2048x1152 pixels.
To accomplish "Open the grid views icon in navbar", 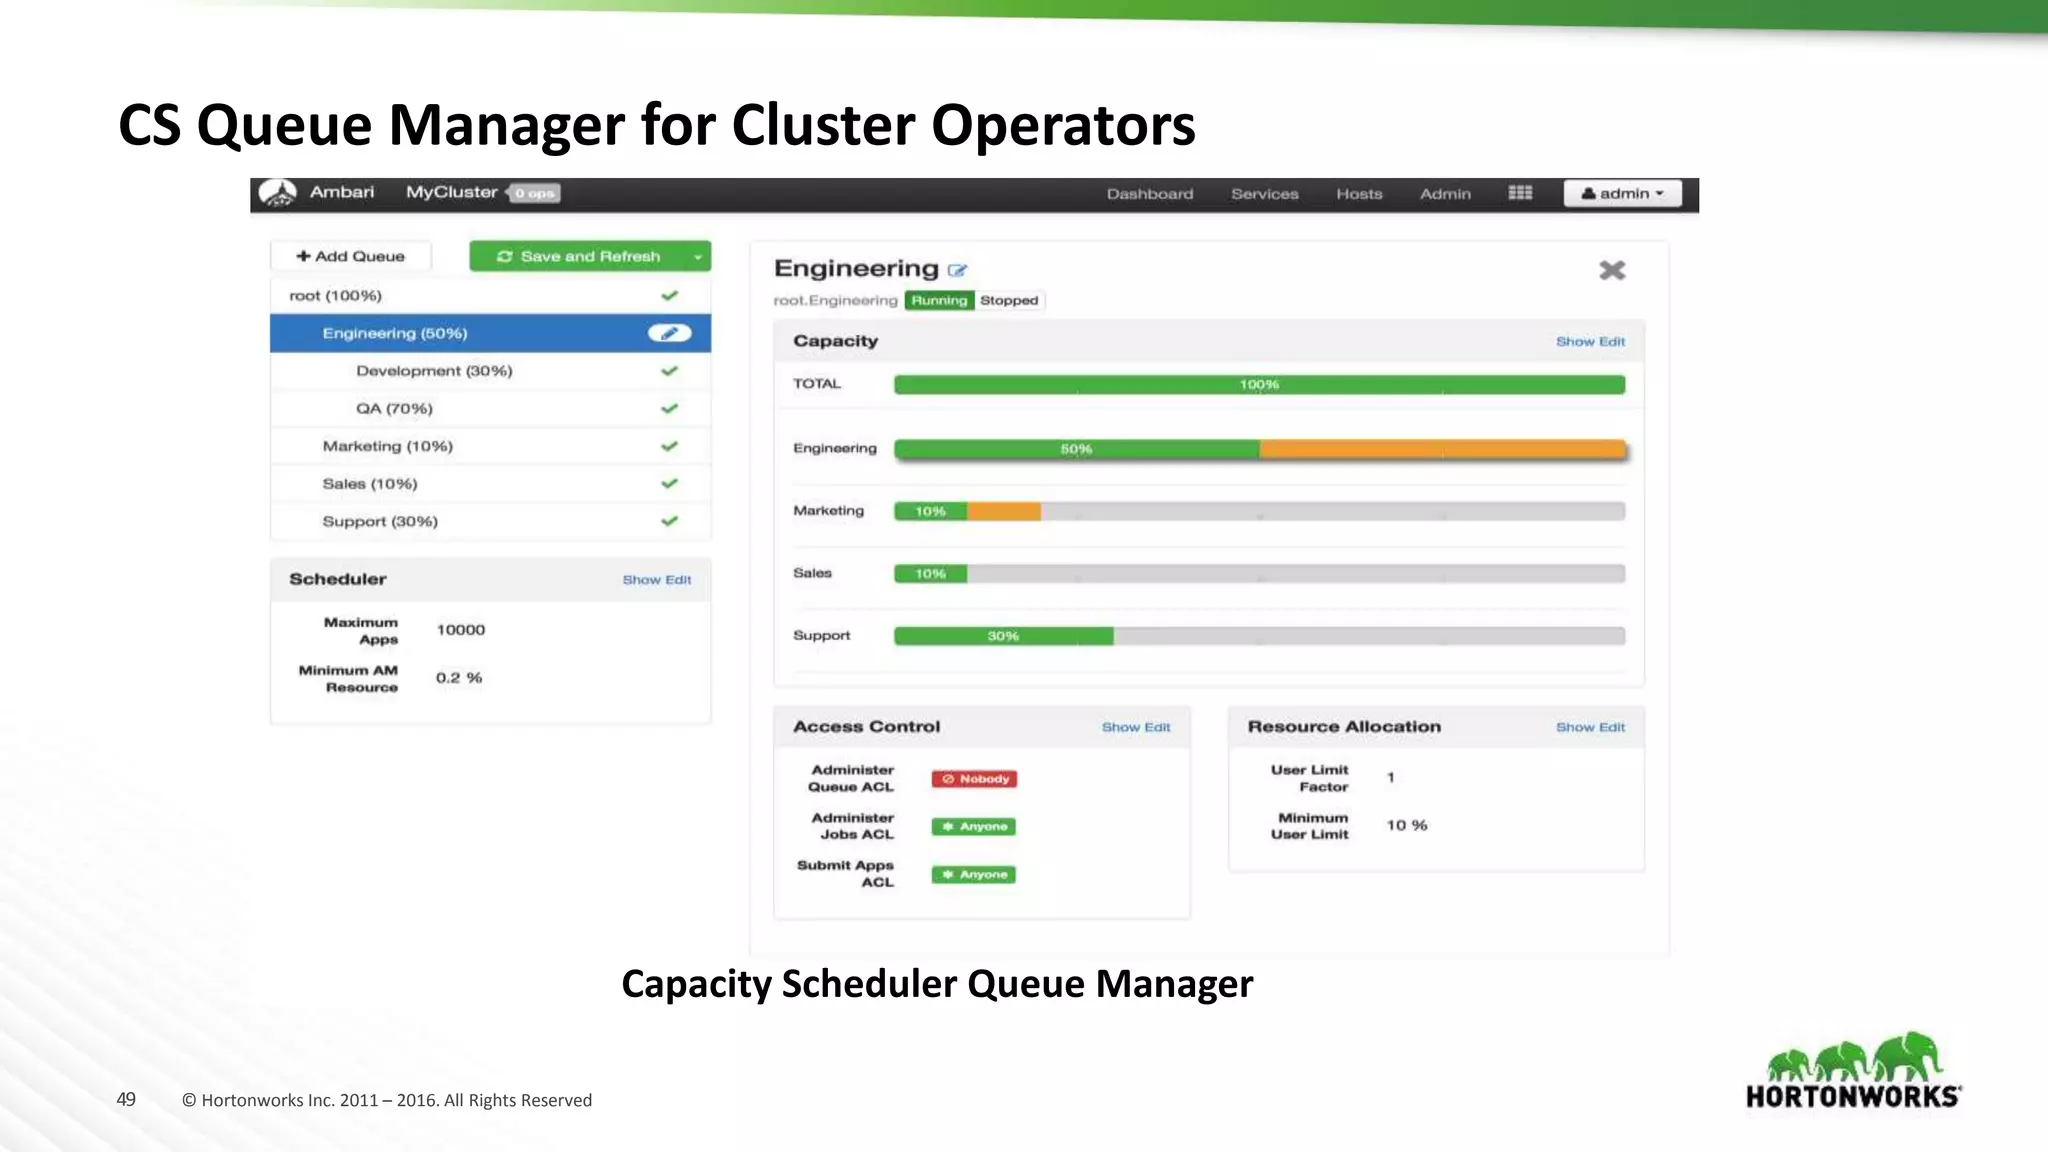I will pyautogui.click(x=1520, y=193).
